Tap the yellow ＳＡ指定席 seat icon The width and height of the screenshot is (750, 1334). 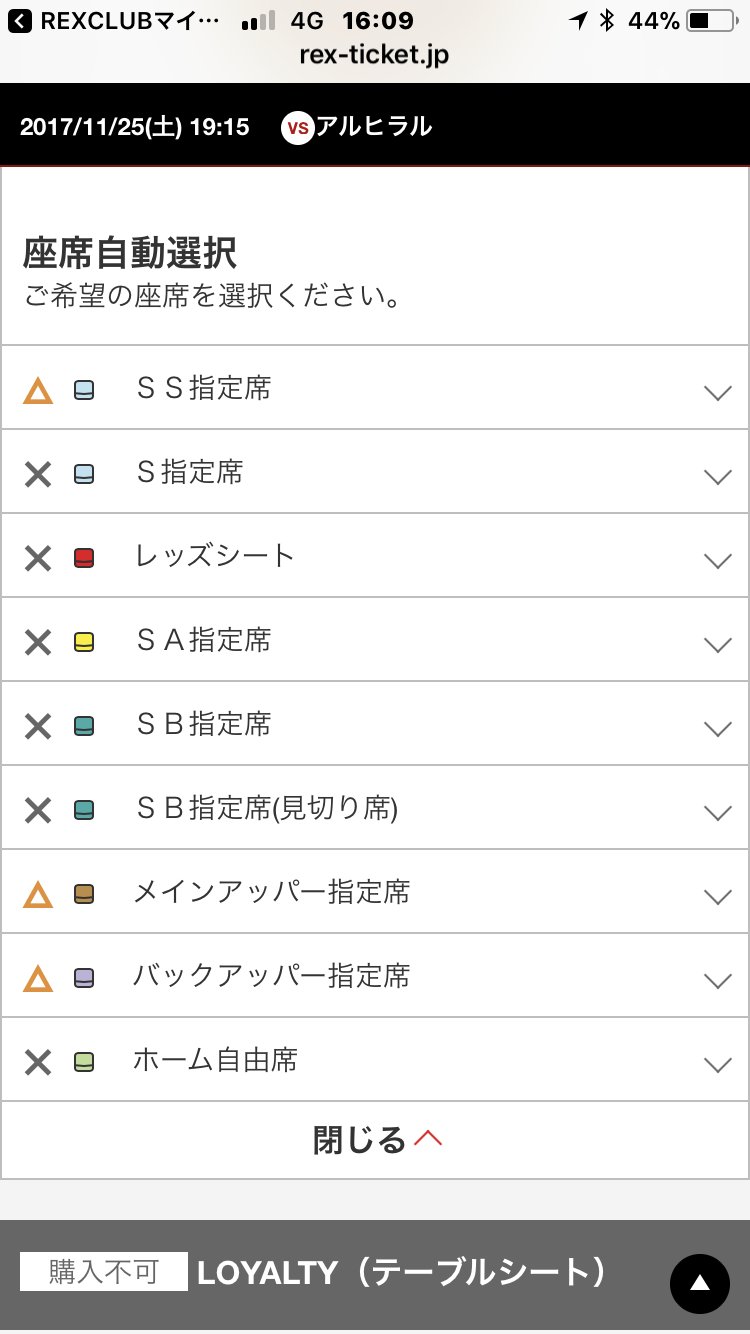[x=84, y=642]
